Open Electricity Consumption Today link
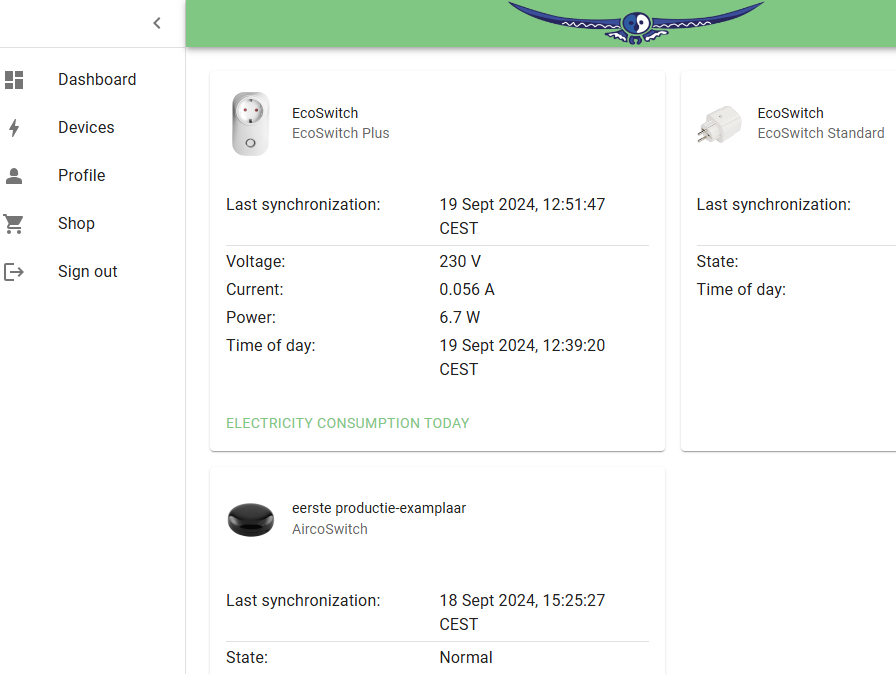 click(x=348, y=423)
